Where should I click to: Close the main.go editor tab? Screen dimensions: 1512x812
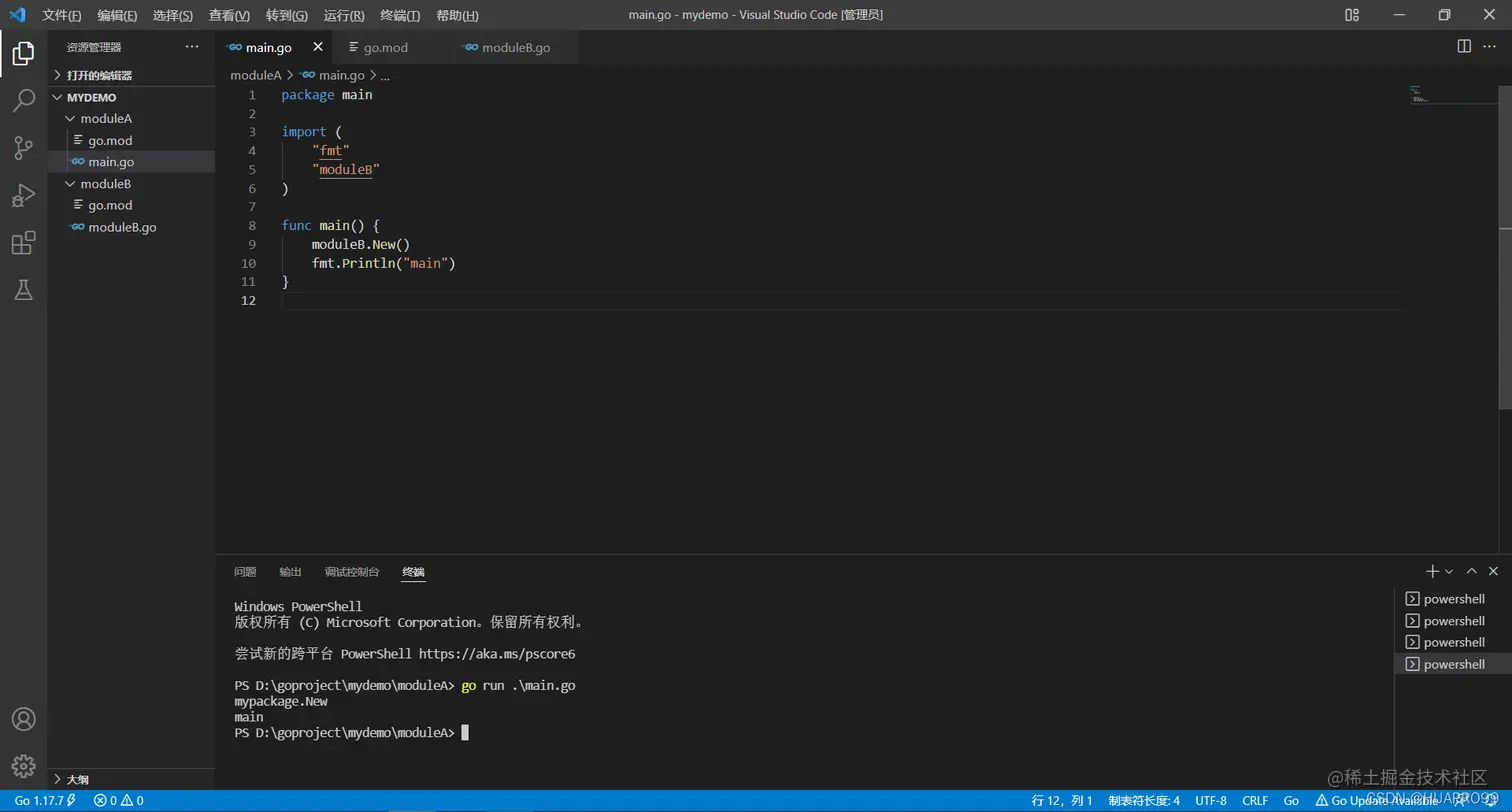pyautogui.click(x=318, y=47)
